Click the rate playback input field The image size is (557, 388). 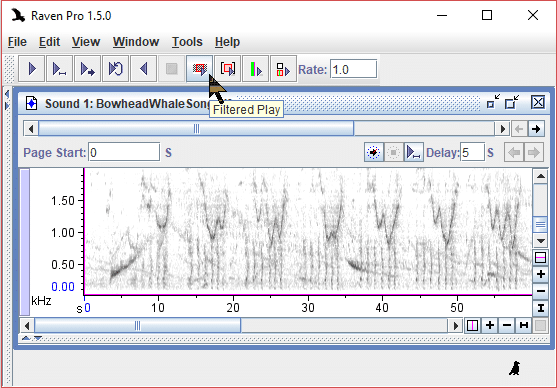[x=353, y=69]
